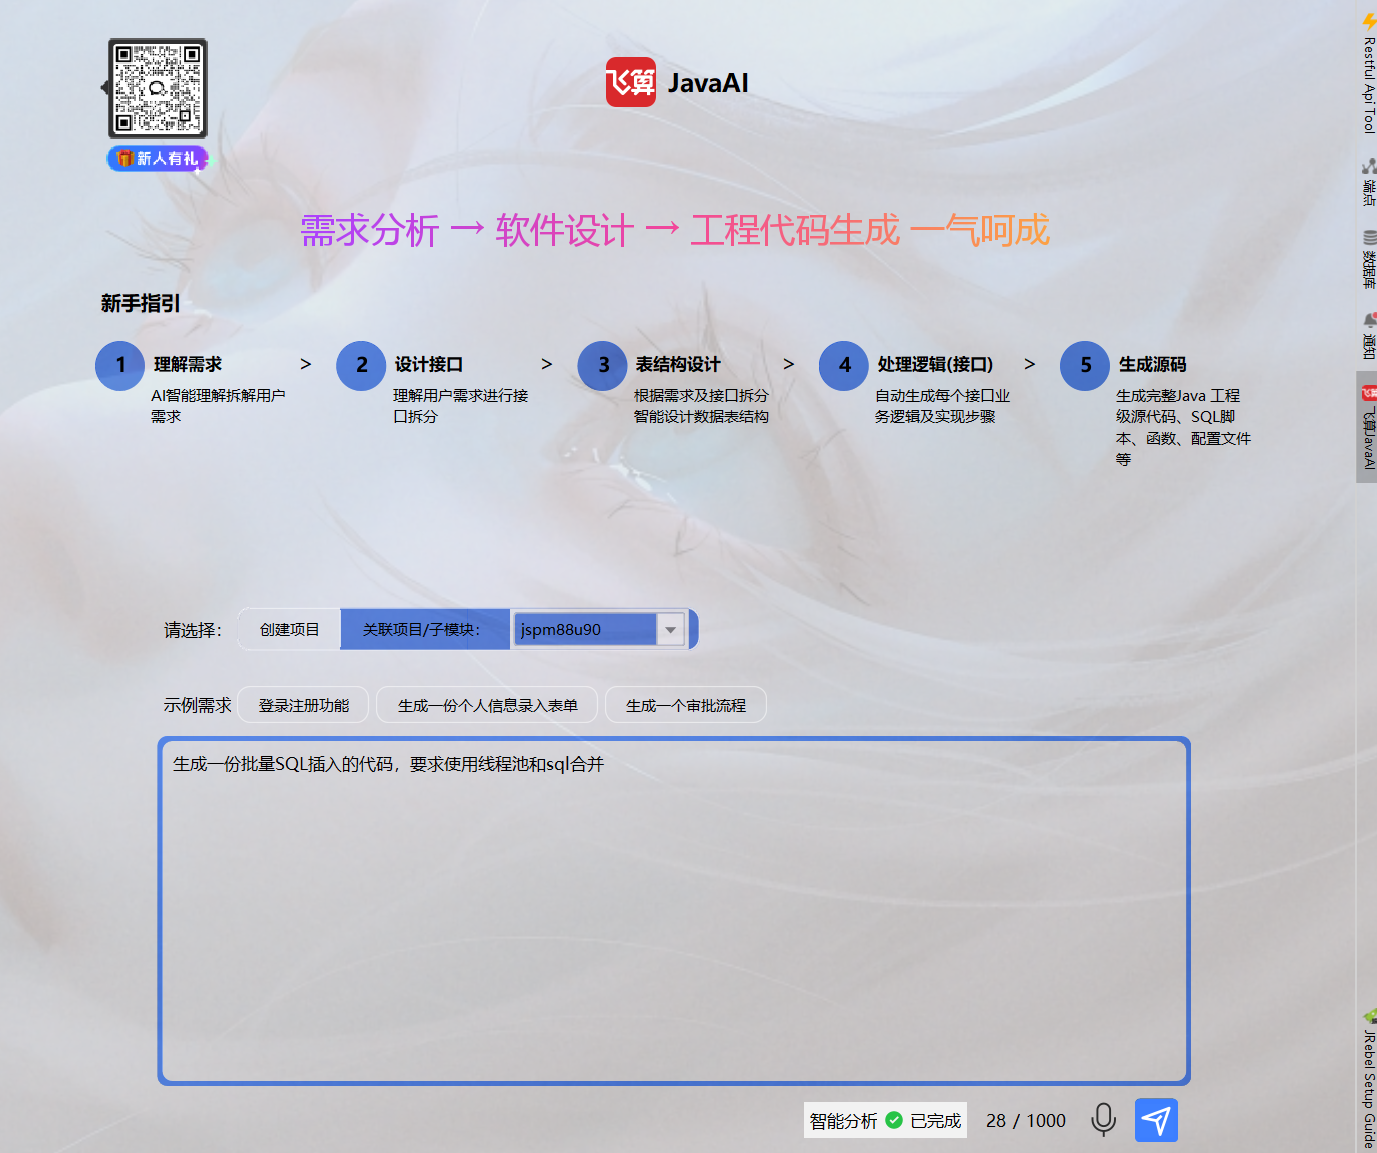Open the 端点 panel from right sidebar

(1367, 185)
